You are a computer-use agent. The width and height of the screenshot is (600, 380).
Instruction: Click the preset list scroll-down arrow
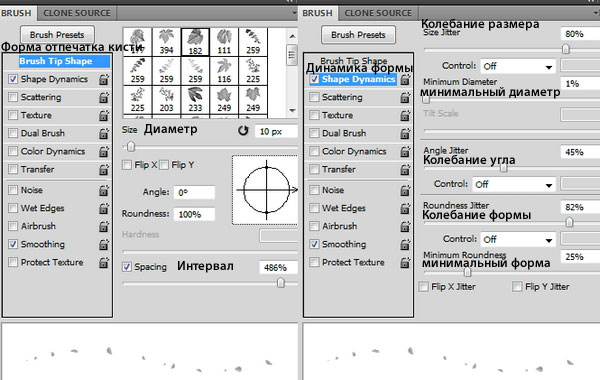pos(292,111)
